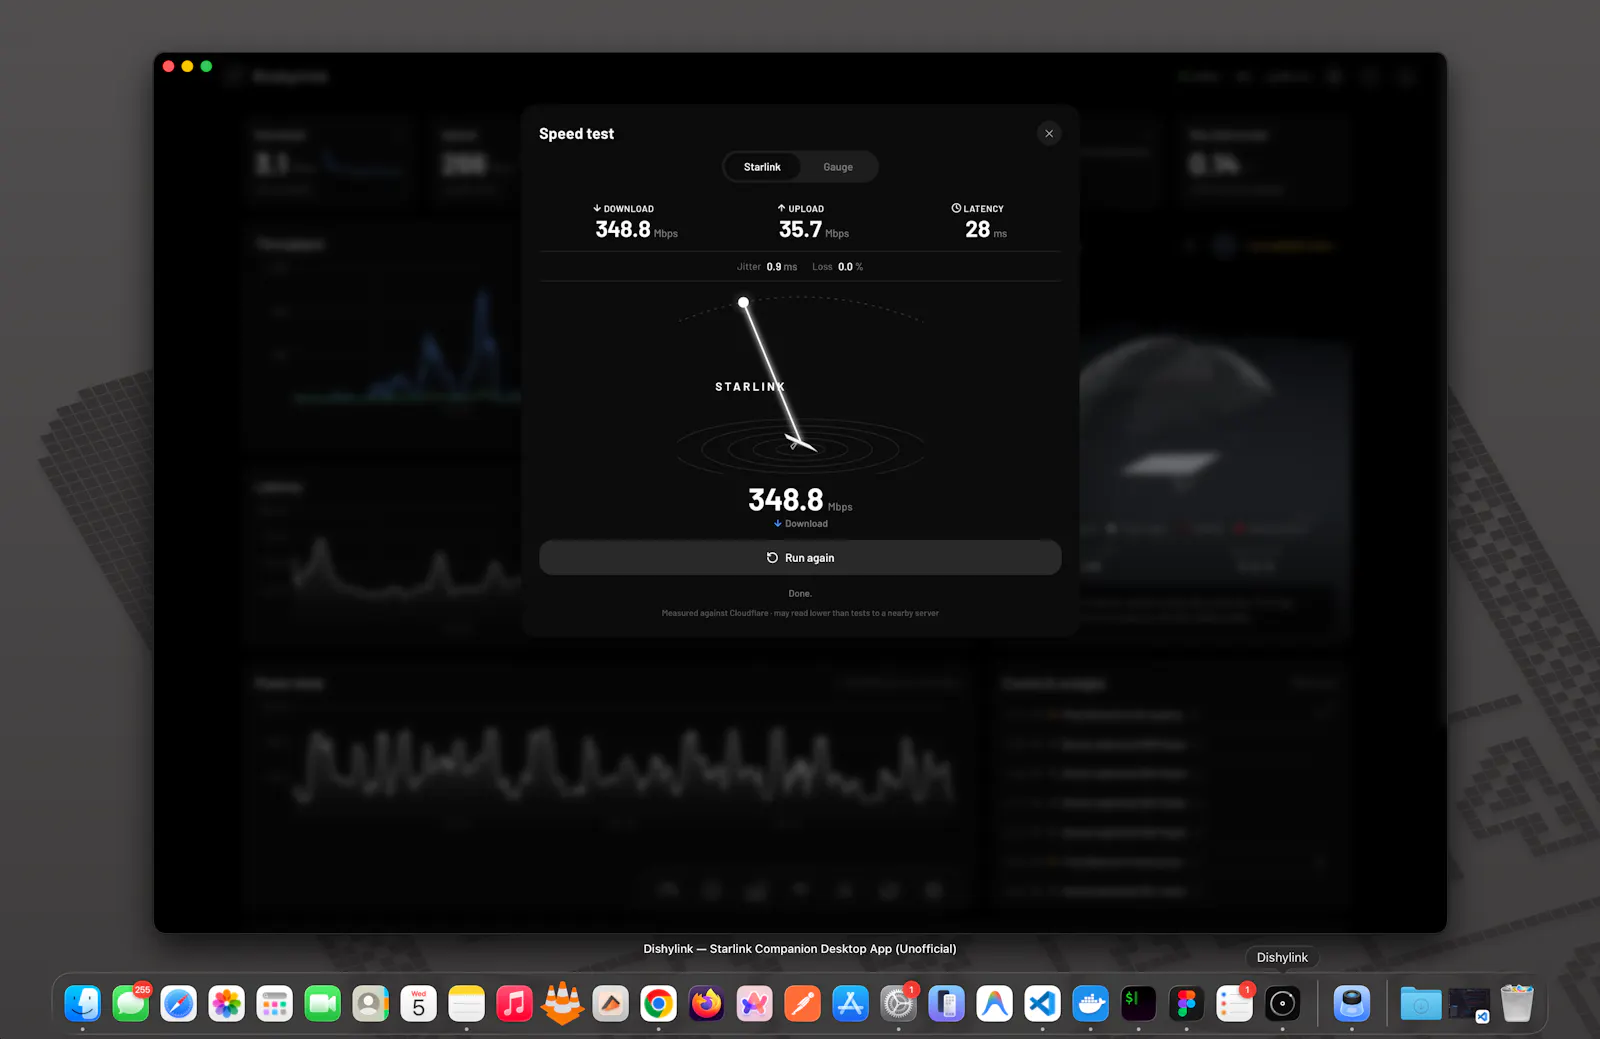Click the 'Done.' status message

(x=800, y=594)
